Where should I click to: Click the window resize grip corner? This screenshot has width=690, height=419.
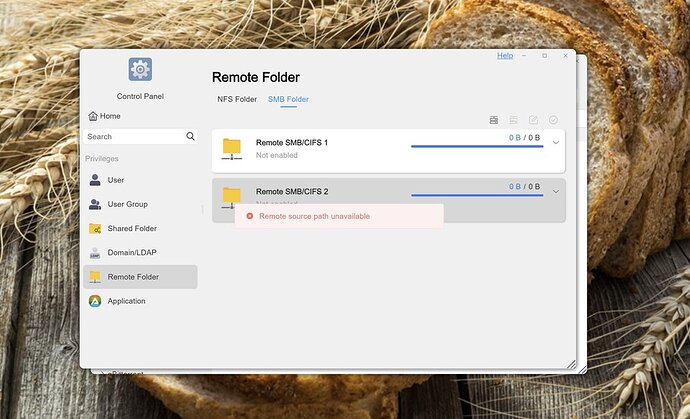[571, 364]
